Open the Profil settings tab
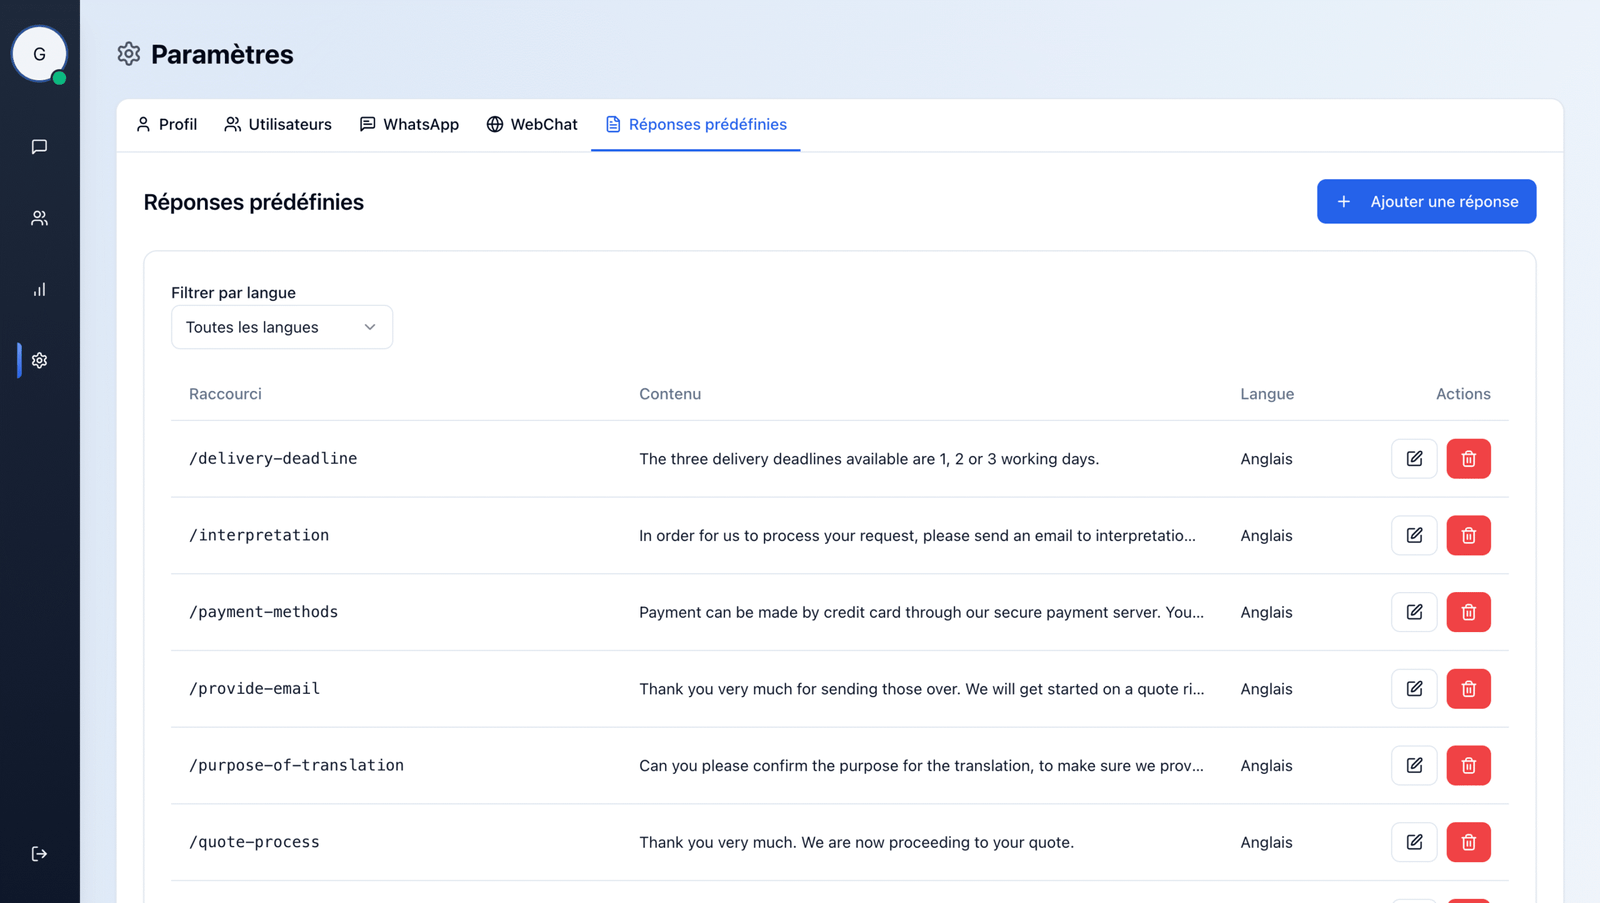Viewport: 1600px width, 903px height. point(166,124)
